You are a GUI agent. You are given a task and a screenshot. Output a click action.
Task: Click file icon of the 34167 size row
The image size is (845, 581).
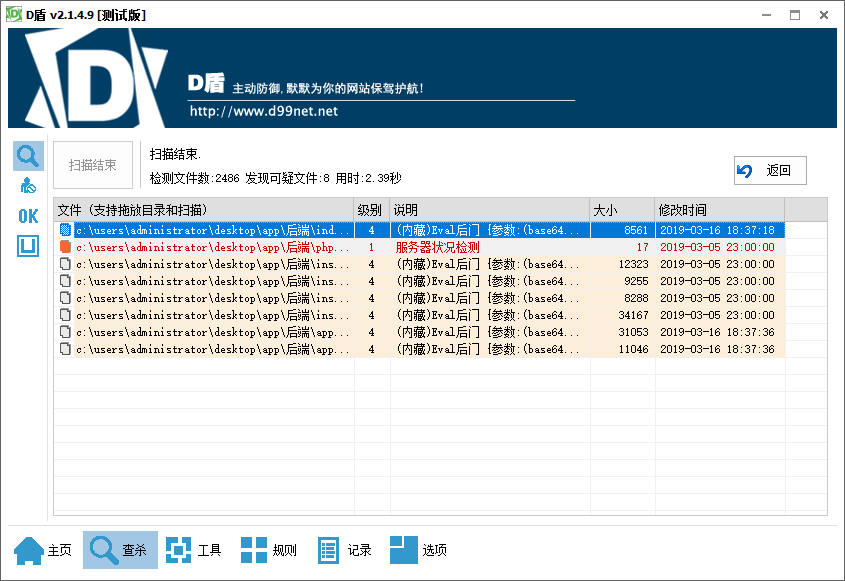click(65, 315)
